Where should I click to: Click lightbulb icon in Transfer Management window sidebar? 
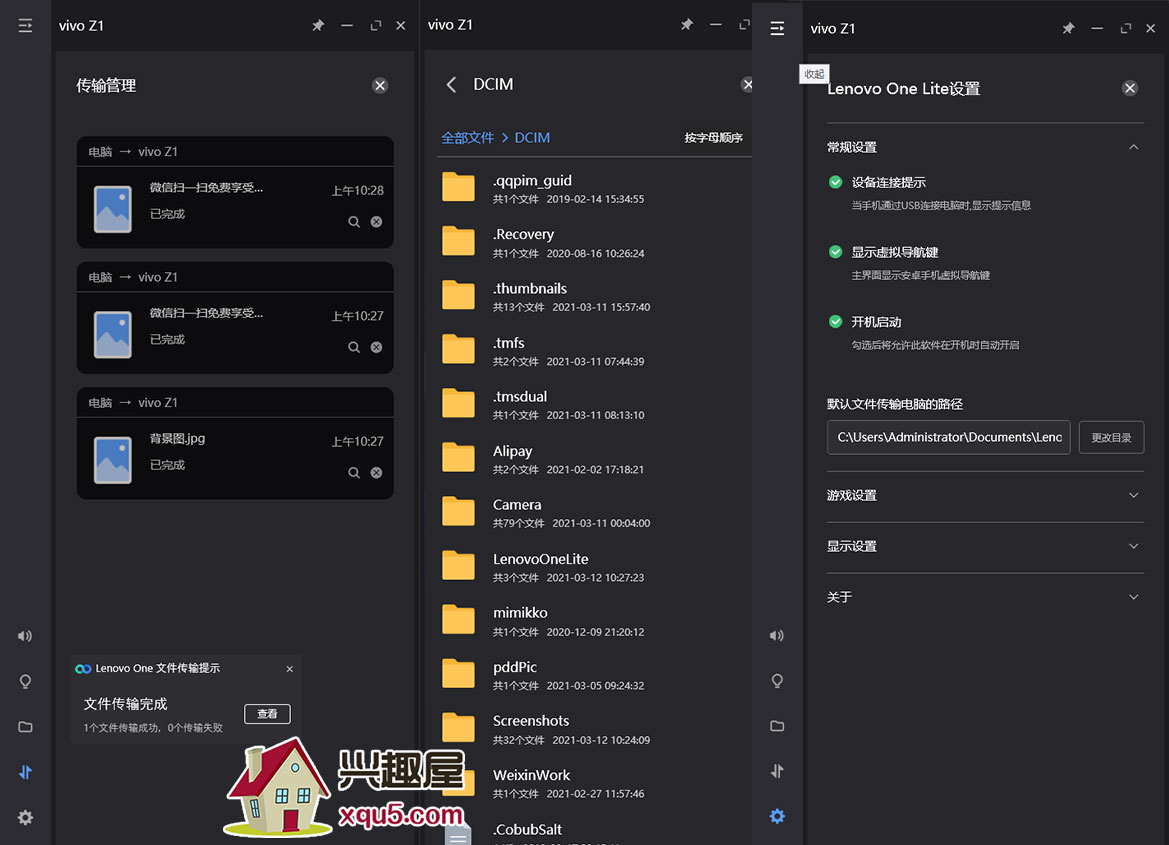point(25,682)
